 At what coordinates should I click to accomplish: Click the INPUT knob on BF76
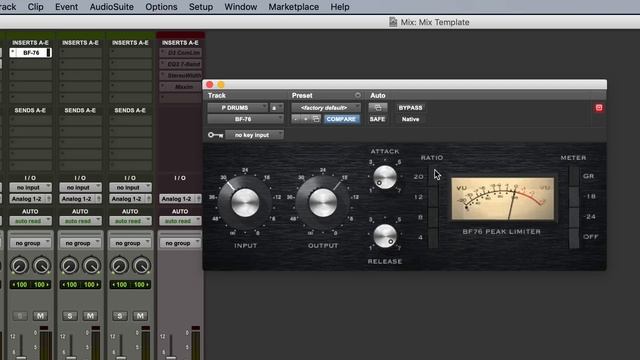pos(245,202)
